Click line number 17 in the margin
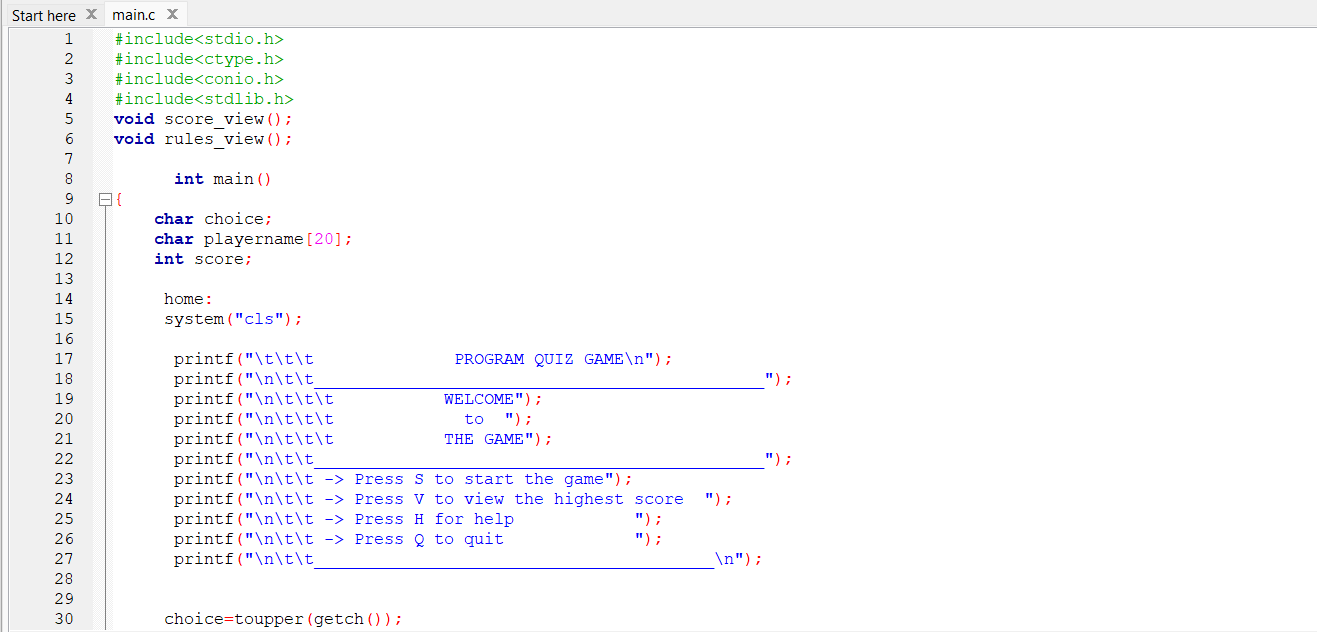The width and height of the screenshot is (1317, 632). [x=63, y=359]
